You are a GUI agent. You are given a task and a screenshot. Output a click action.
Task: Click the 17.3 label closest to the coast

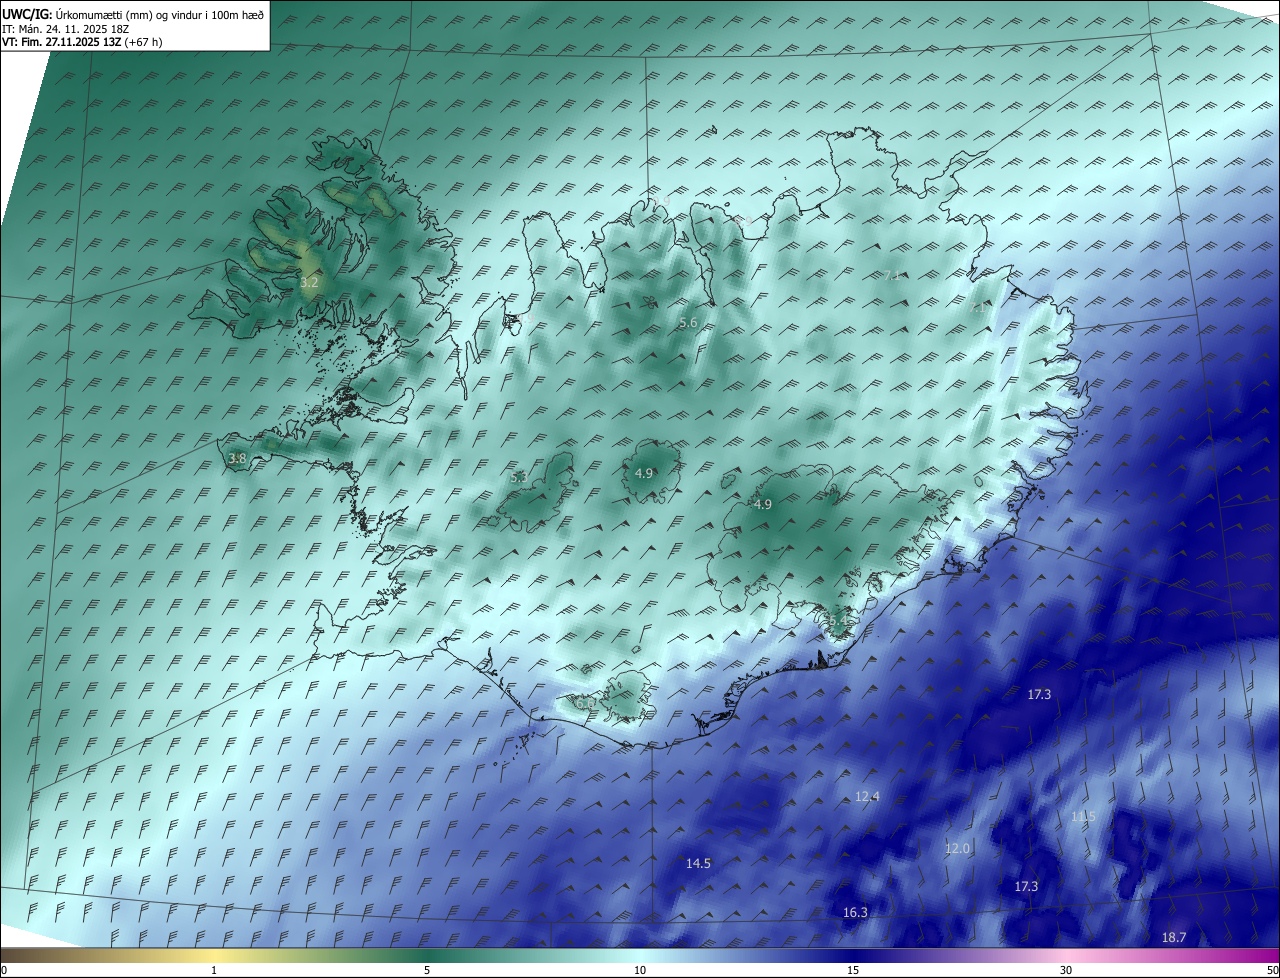coord(1039,694)
